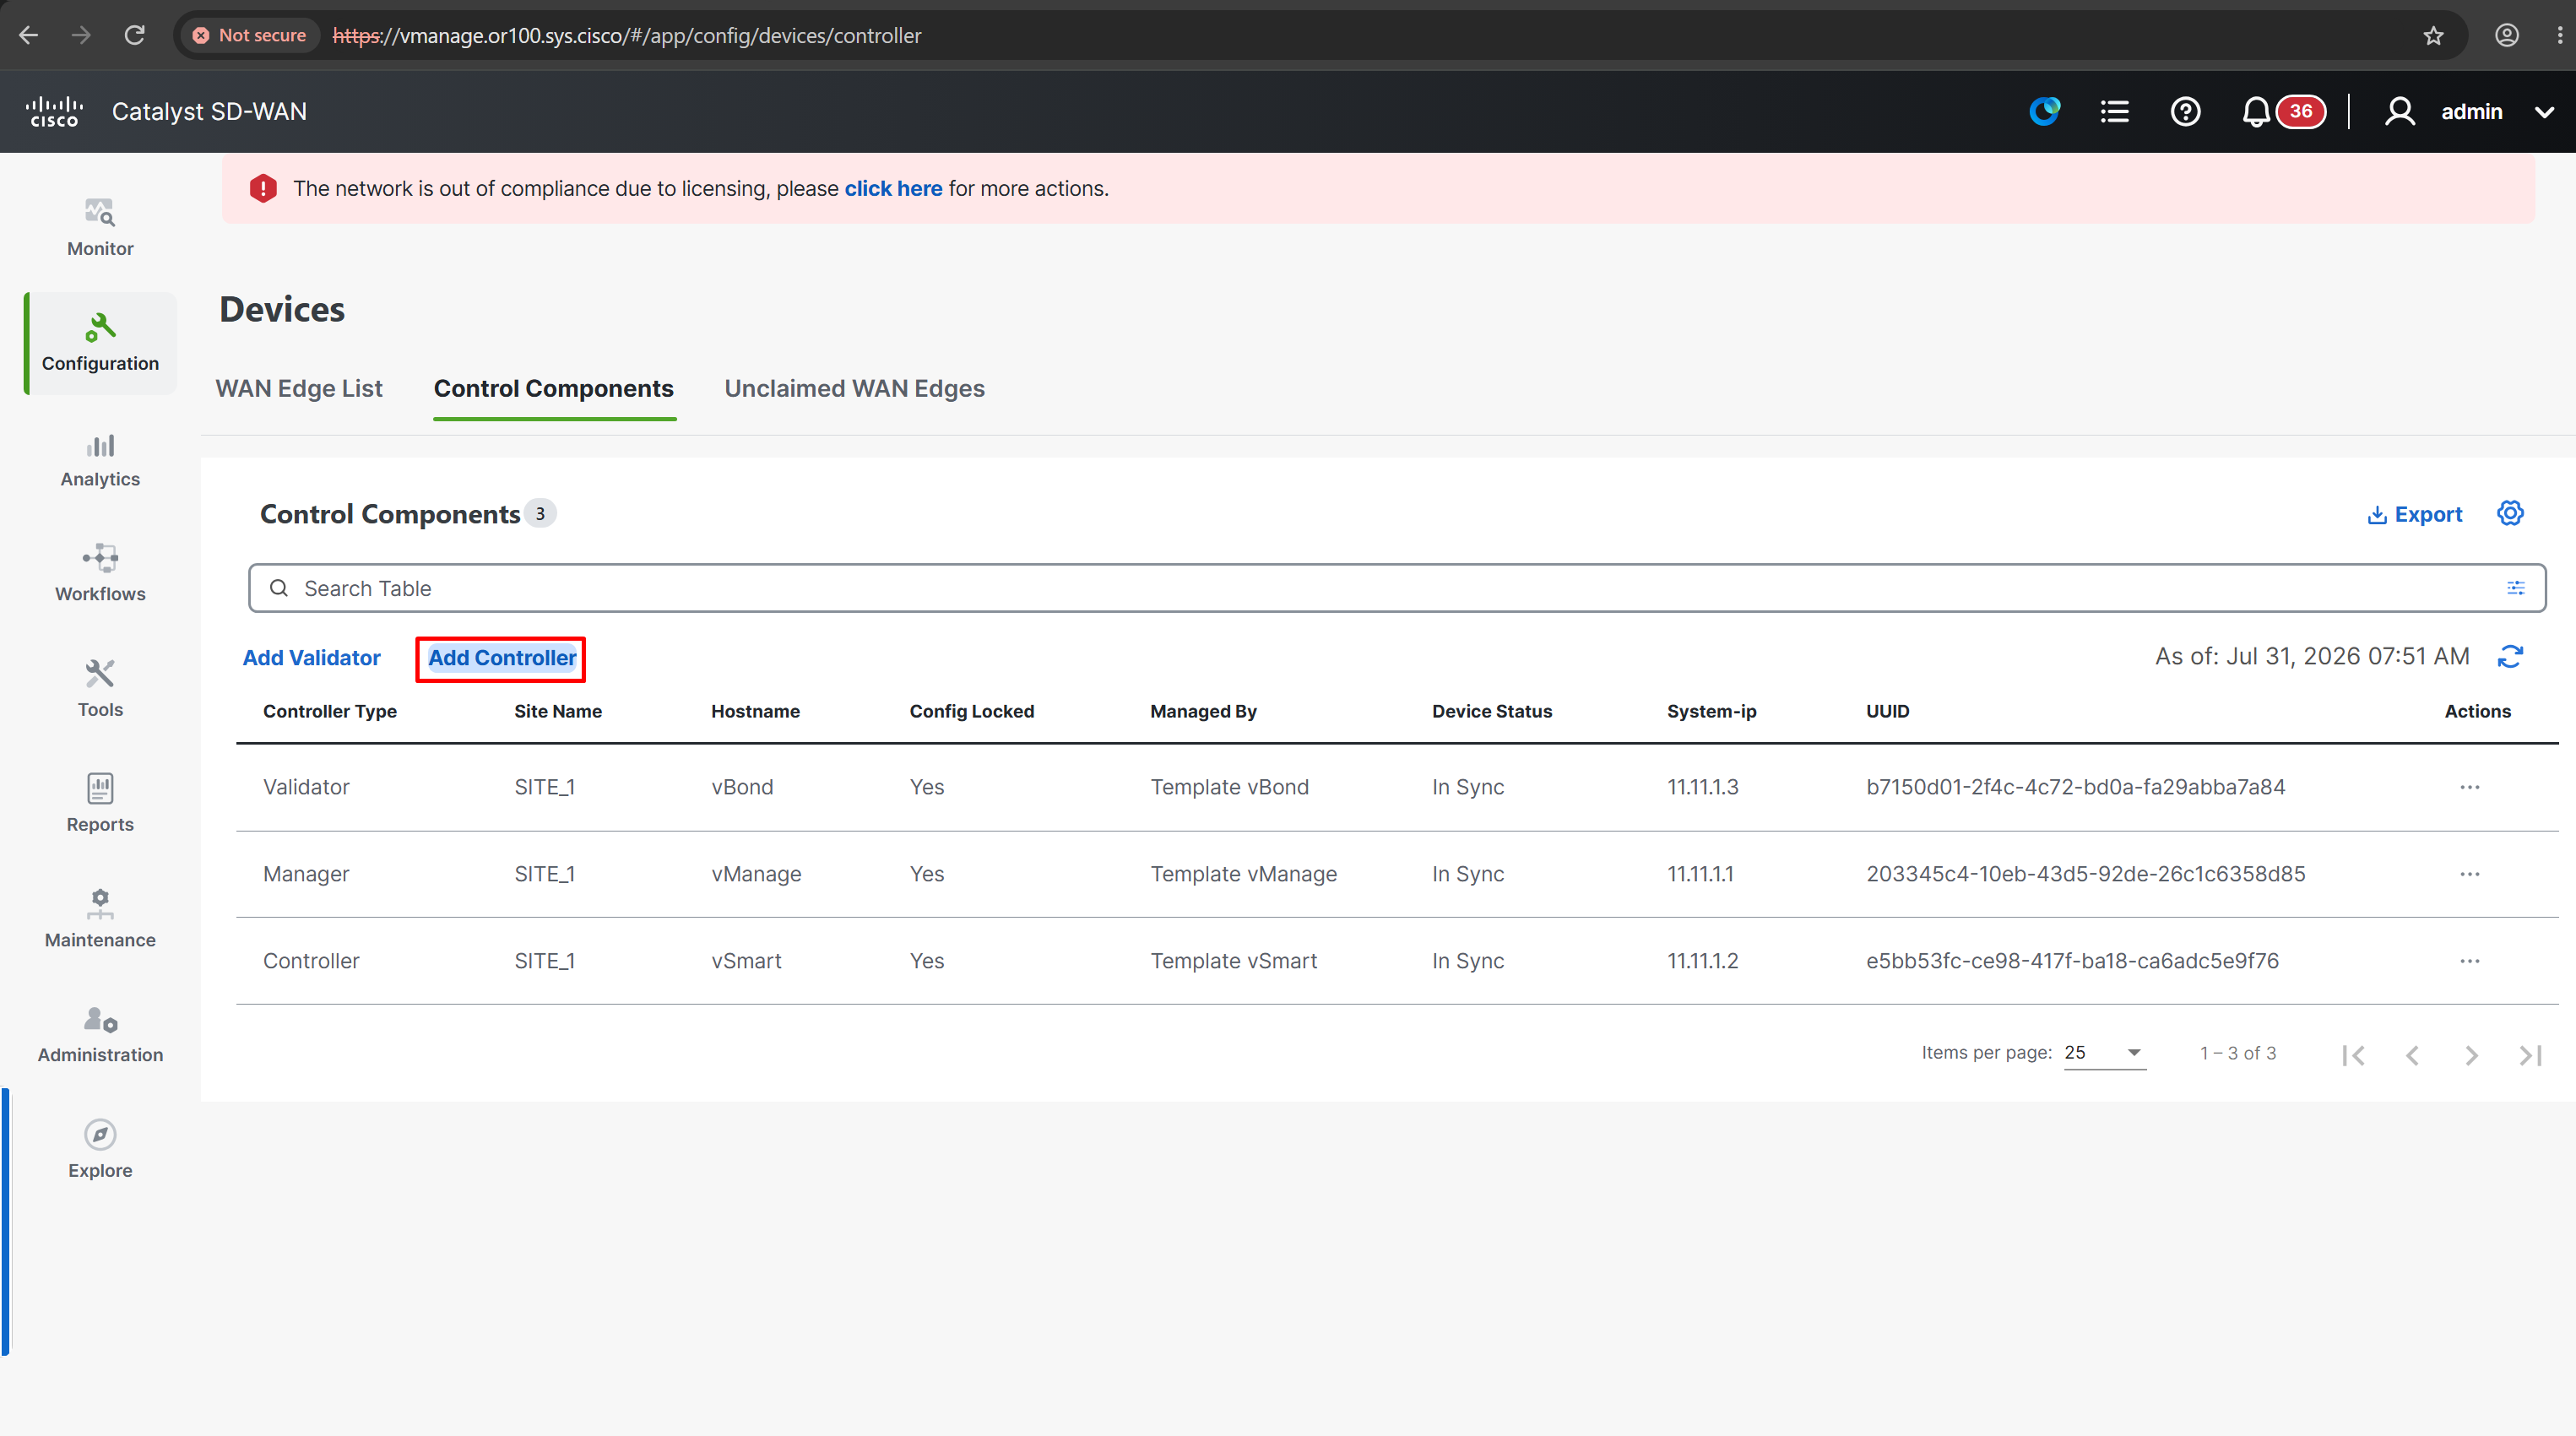Select the vBond hostname cell
This screenshot has height=1436, width=2576.
(742, 787)
